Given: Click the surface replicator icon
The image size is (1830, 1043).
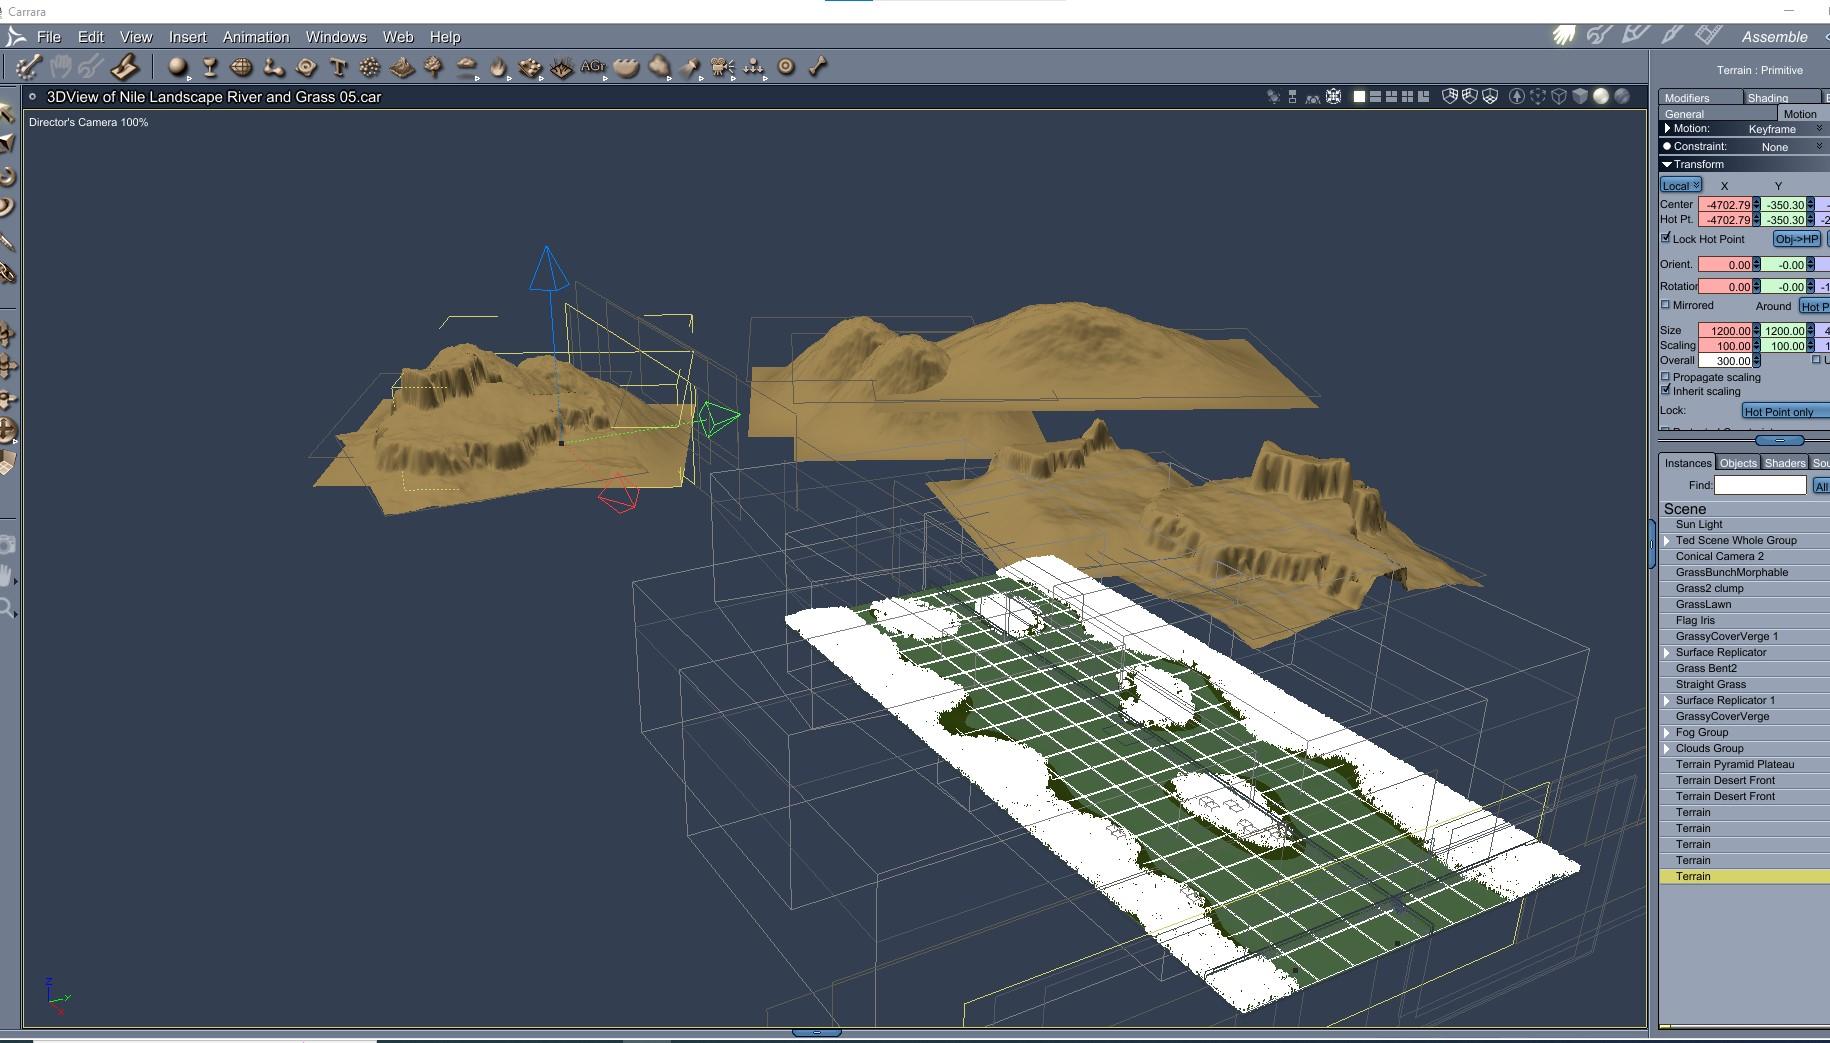Looking at the screenshot, I should point(530,67).
